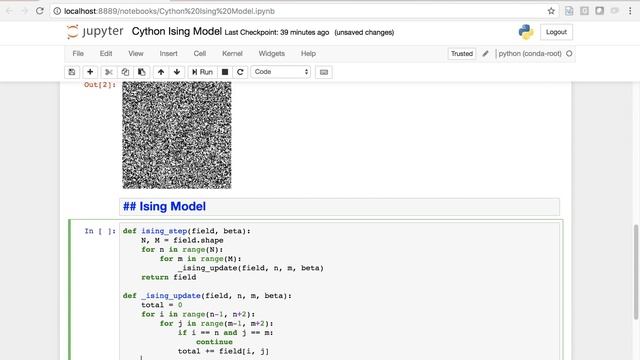Screen dimensions: 640x360
Task: Click the python (conda-root) kernel name
Action: click(x=530, y=53)
